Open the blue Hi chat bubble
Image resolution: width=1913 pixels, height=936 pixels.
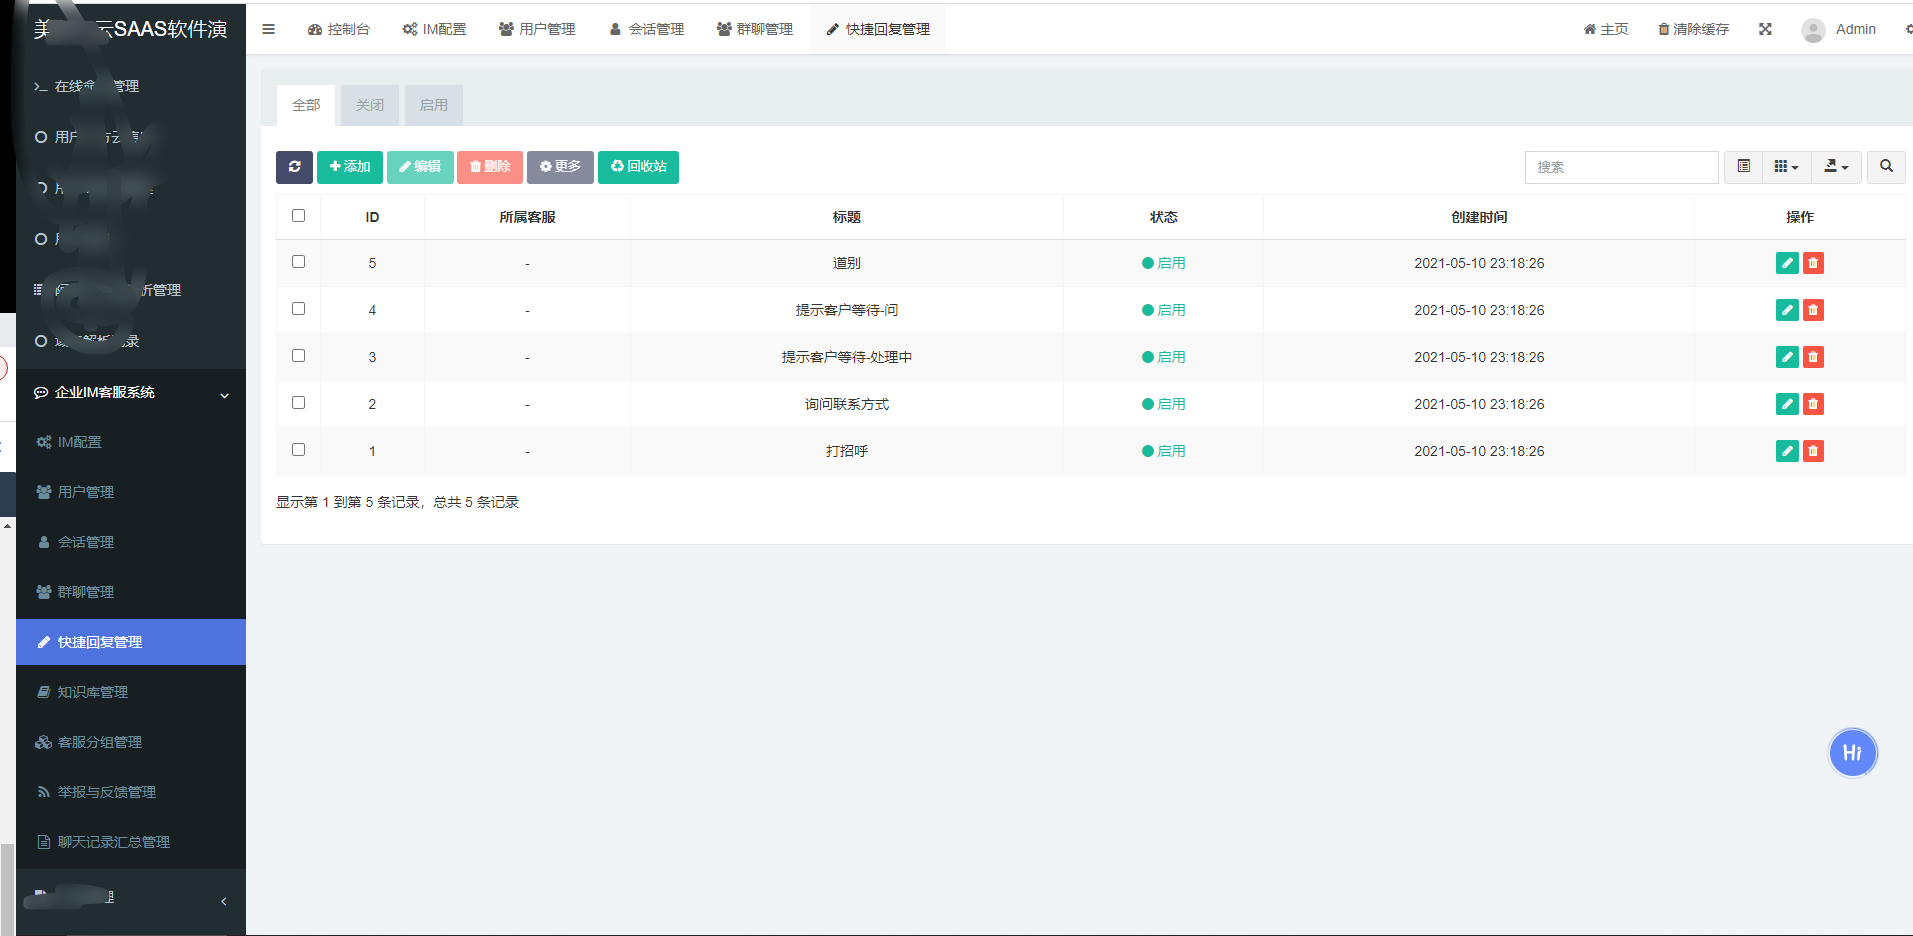click(x=1852, y=753)
